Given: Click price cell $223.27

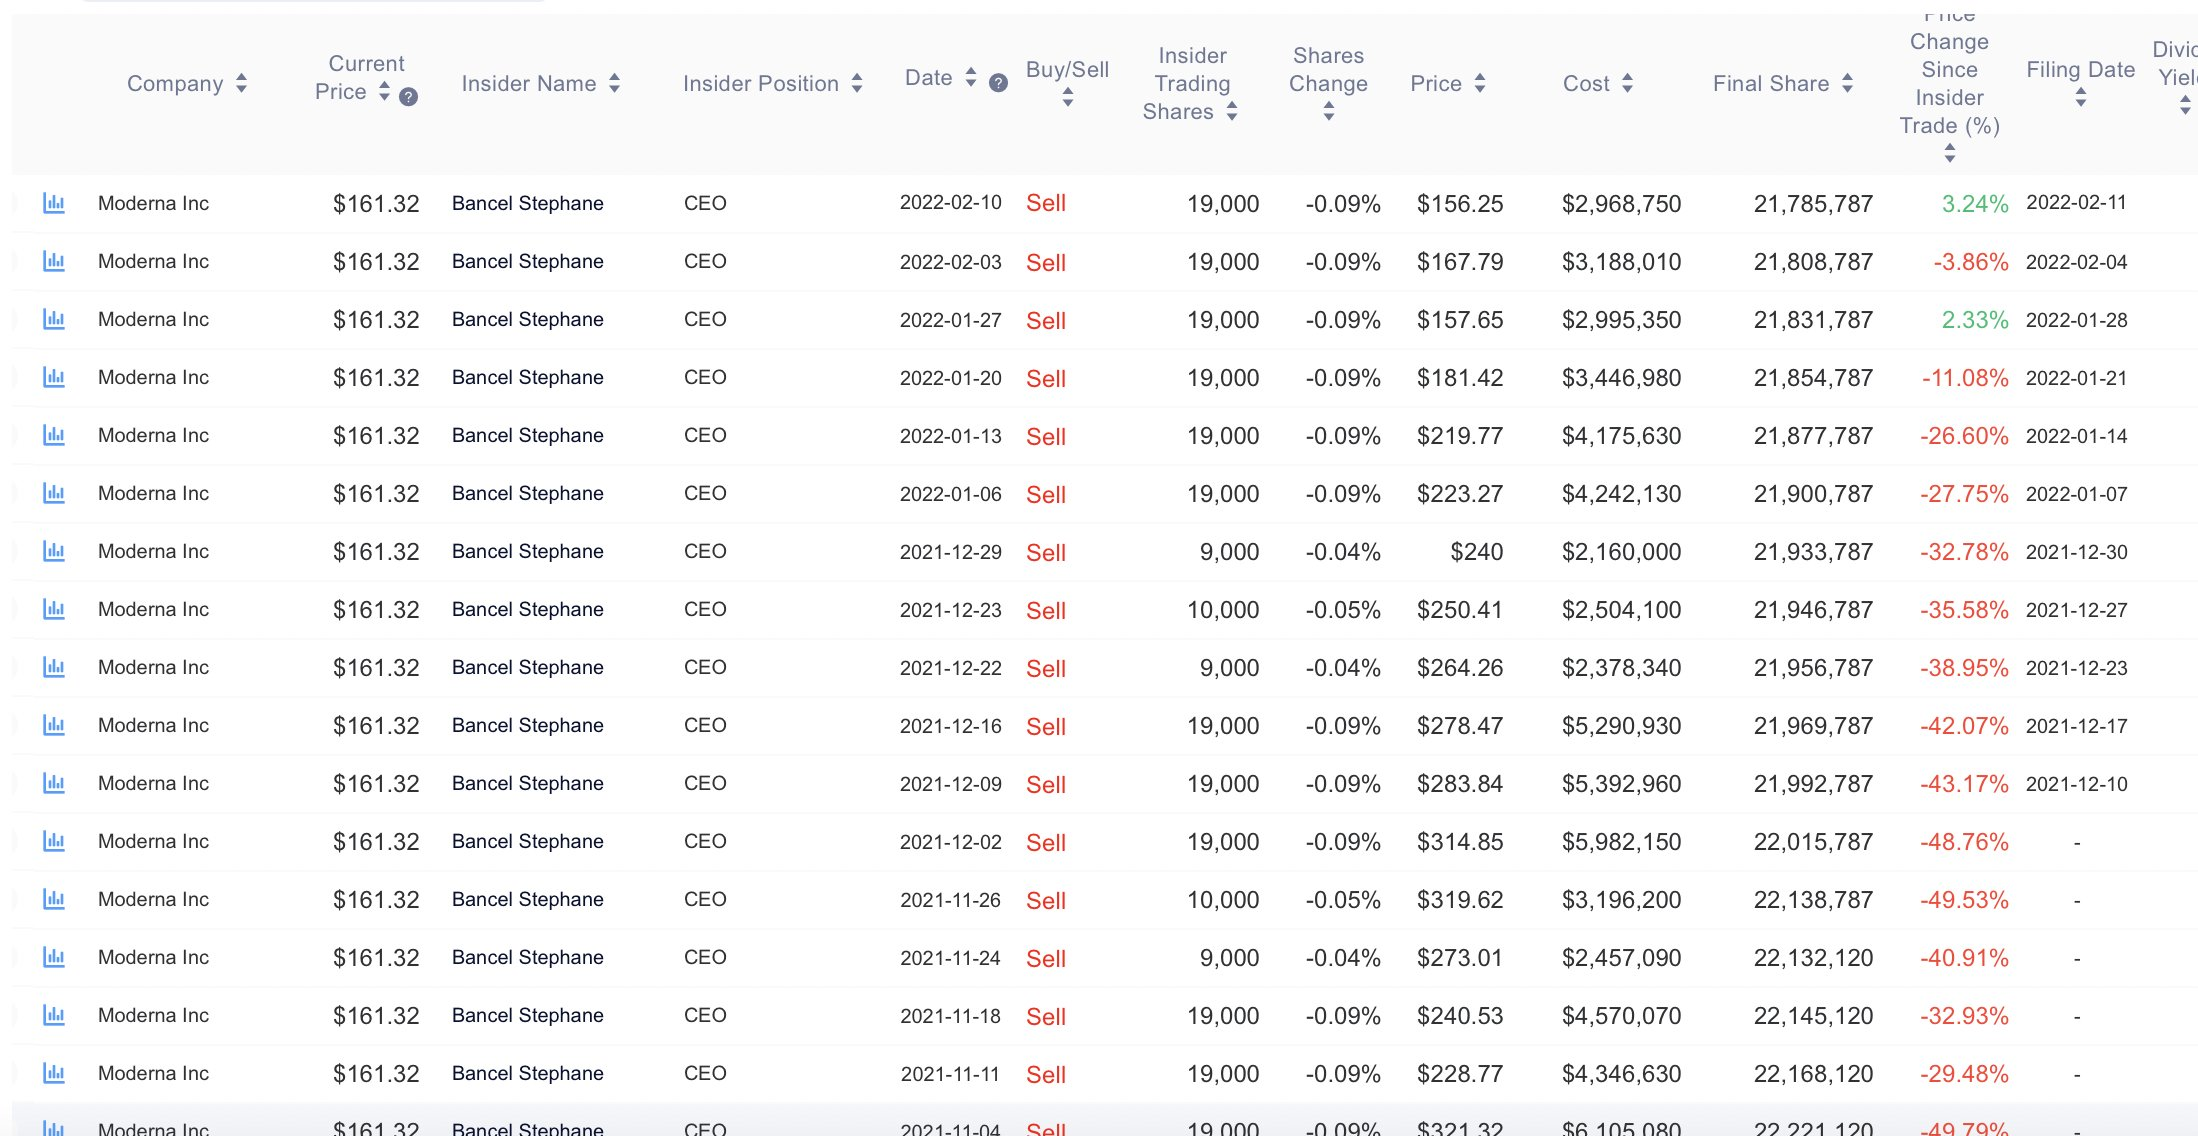Looking at the screenshot, I should pyautogui.click(x=1460, y=494).
